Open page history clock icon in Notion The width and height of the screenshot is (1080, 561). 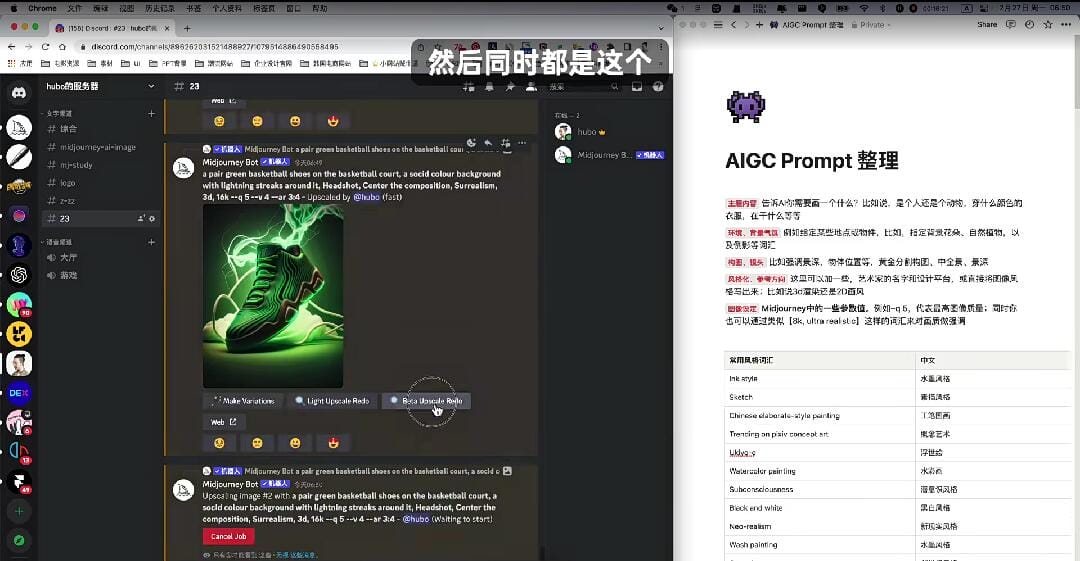pyautogui.click(x=1029, y=25)
